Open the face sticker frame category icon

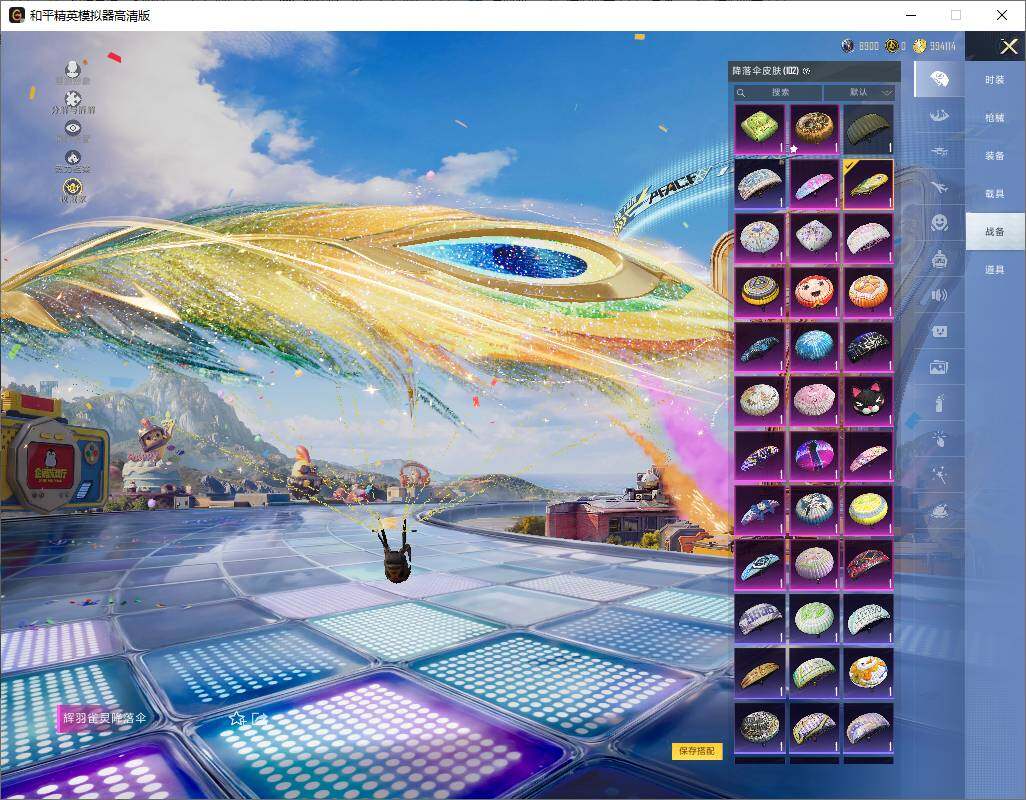940,331
